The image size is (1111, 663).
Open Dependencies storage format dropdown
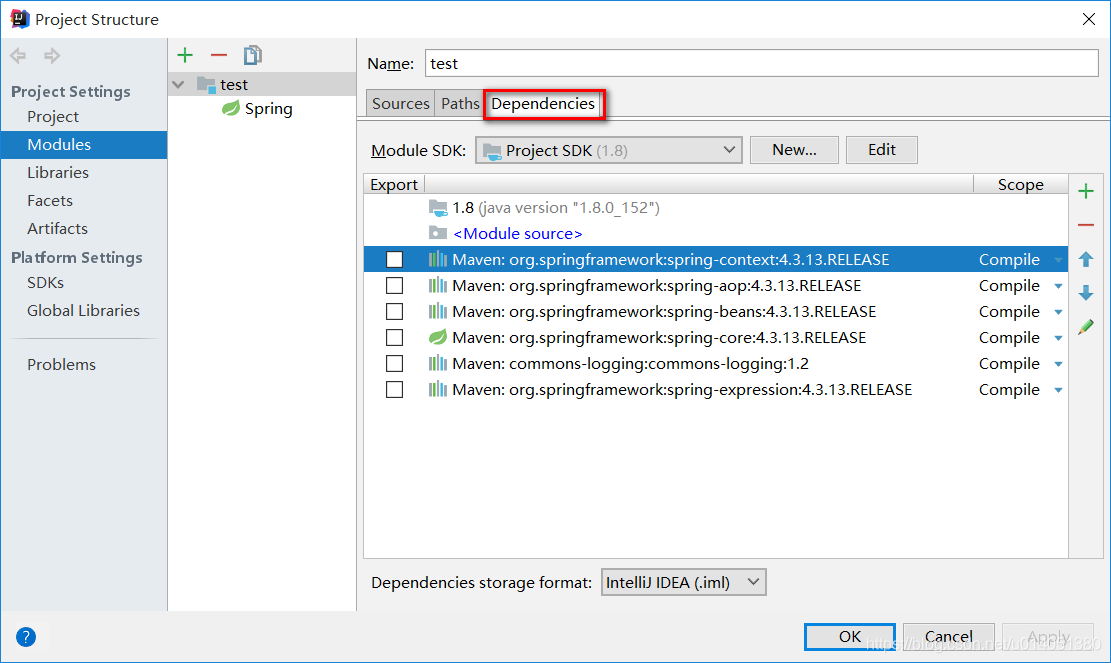pyautogui.click(x=684, y=582)
